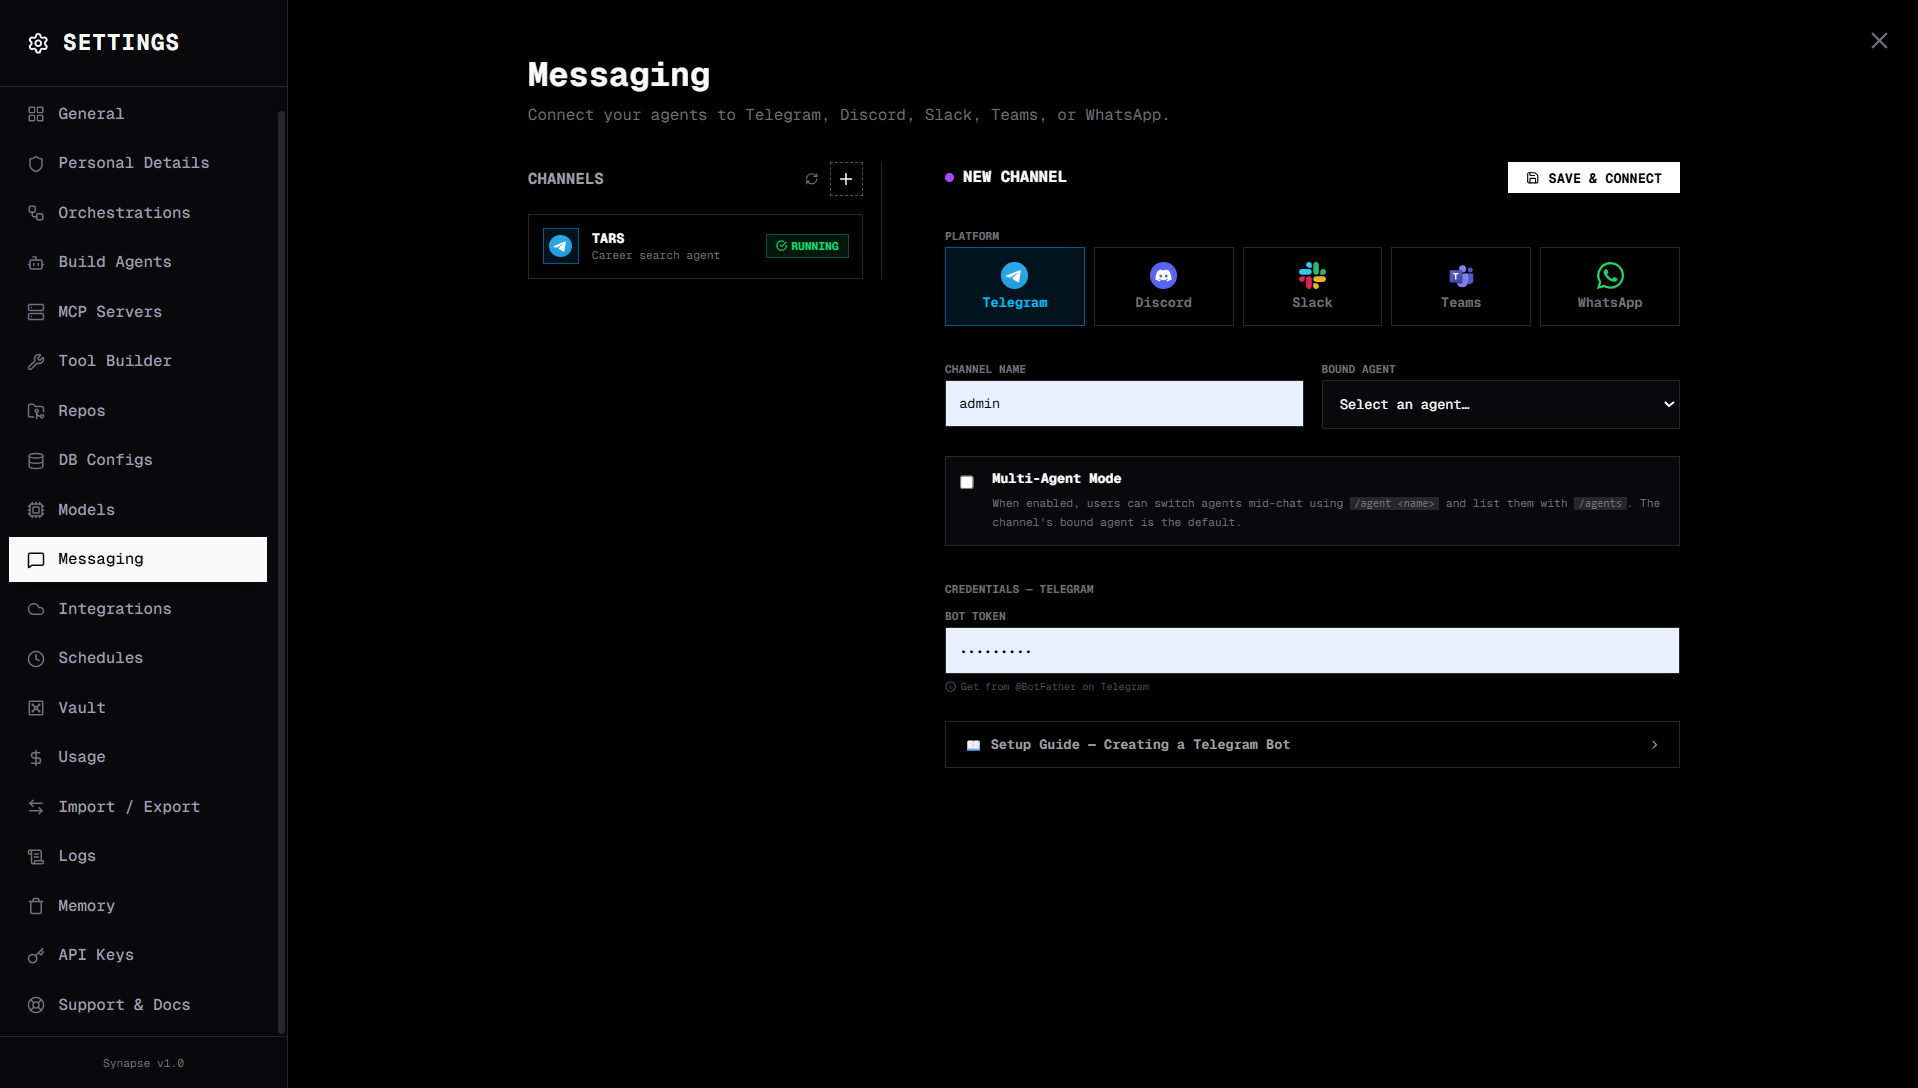Open the Logs section
1918x1088 pixels.
(x=138, y=856)
